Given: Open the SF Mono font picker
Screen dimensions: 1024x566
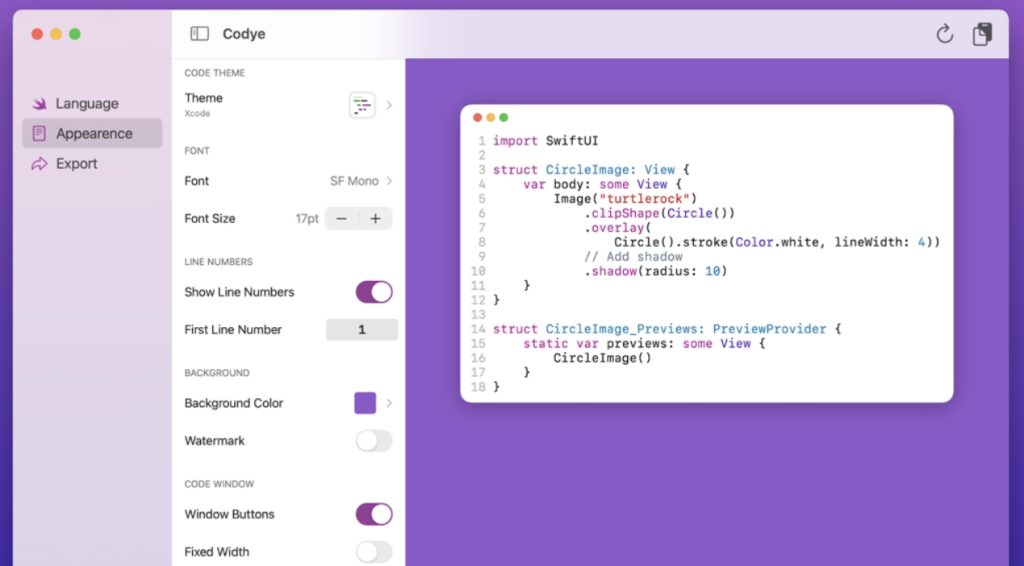Looking at the screenshot, I should [354, 181].
